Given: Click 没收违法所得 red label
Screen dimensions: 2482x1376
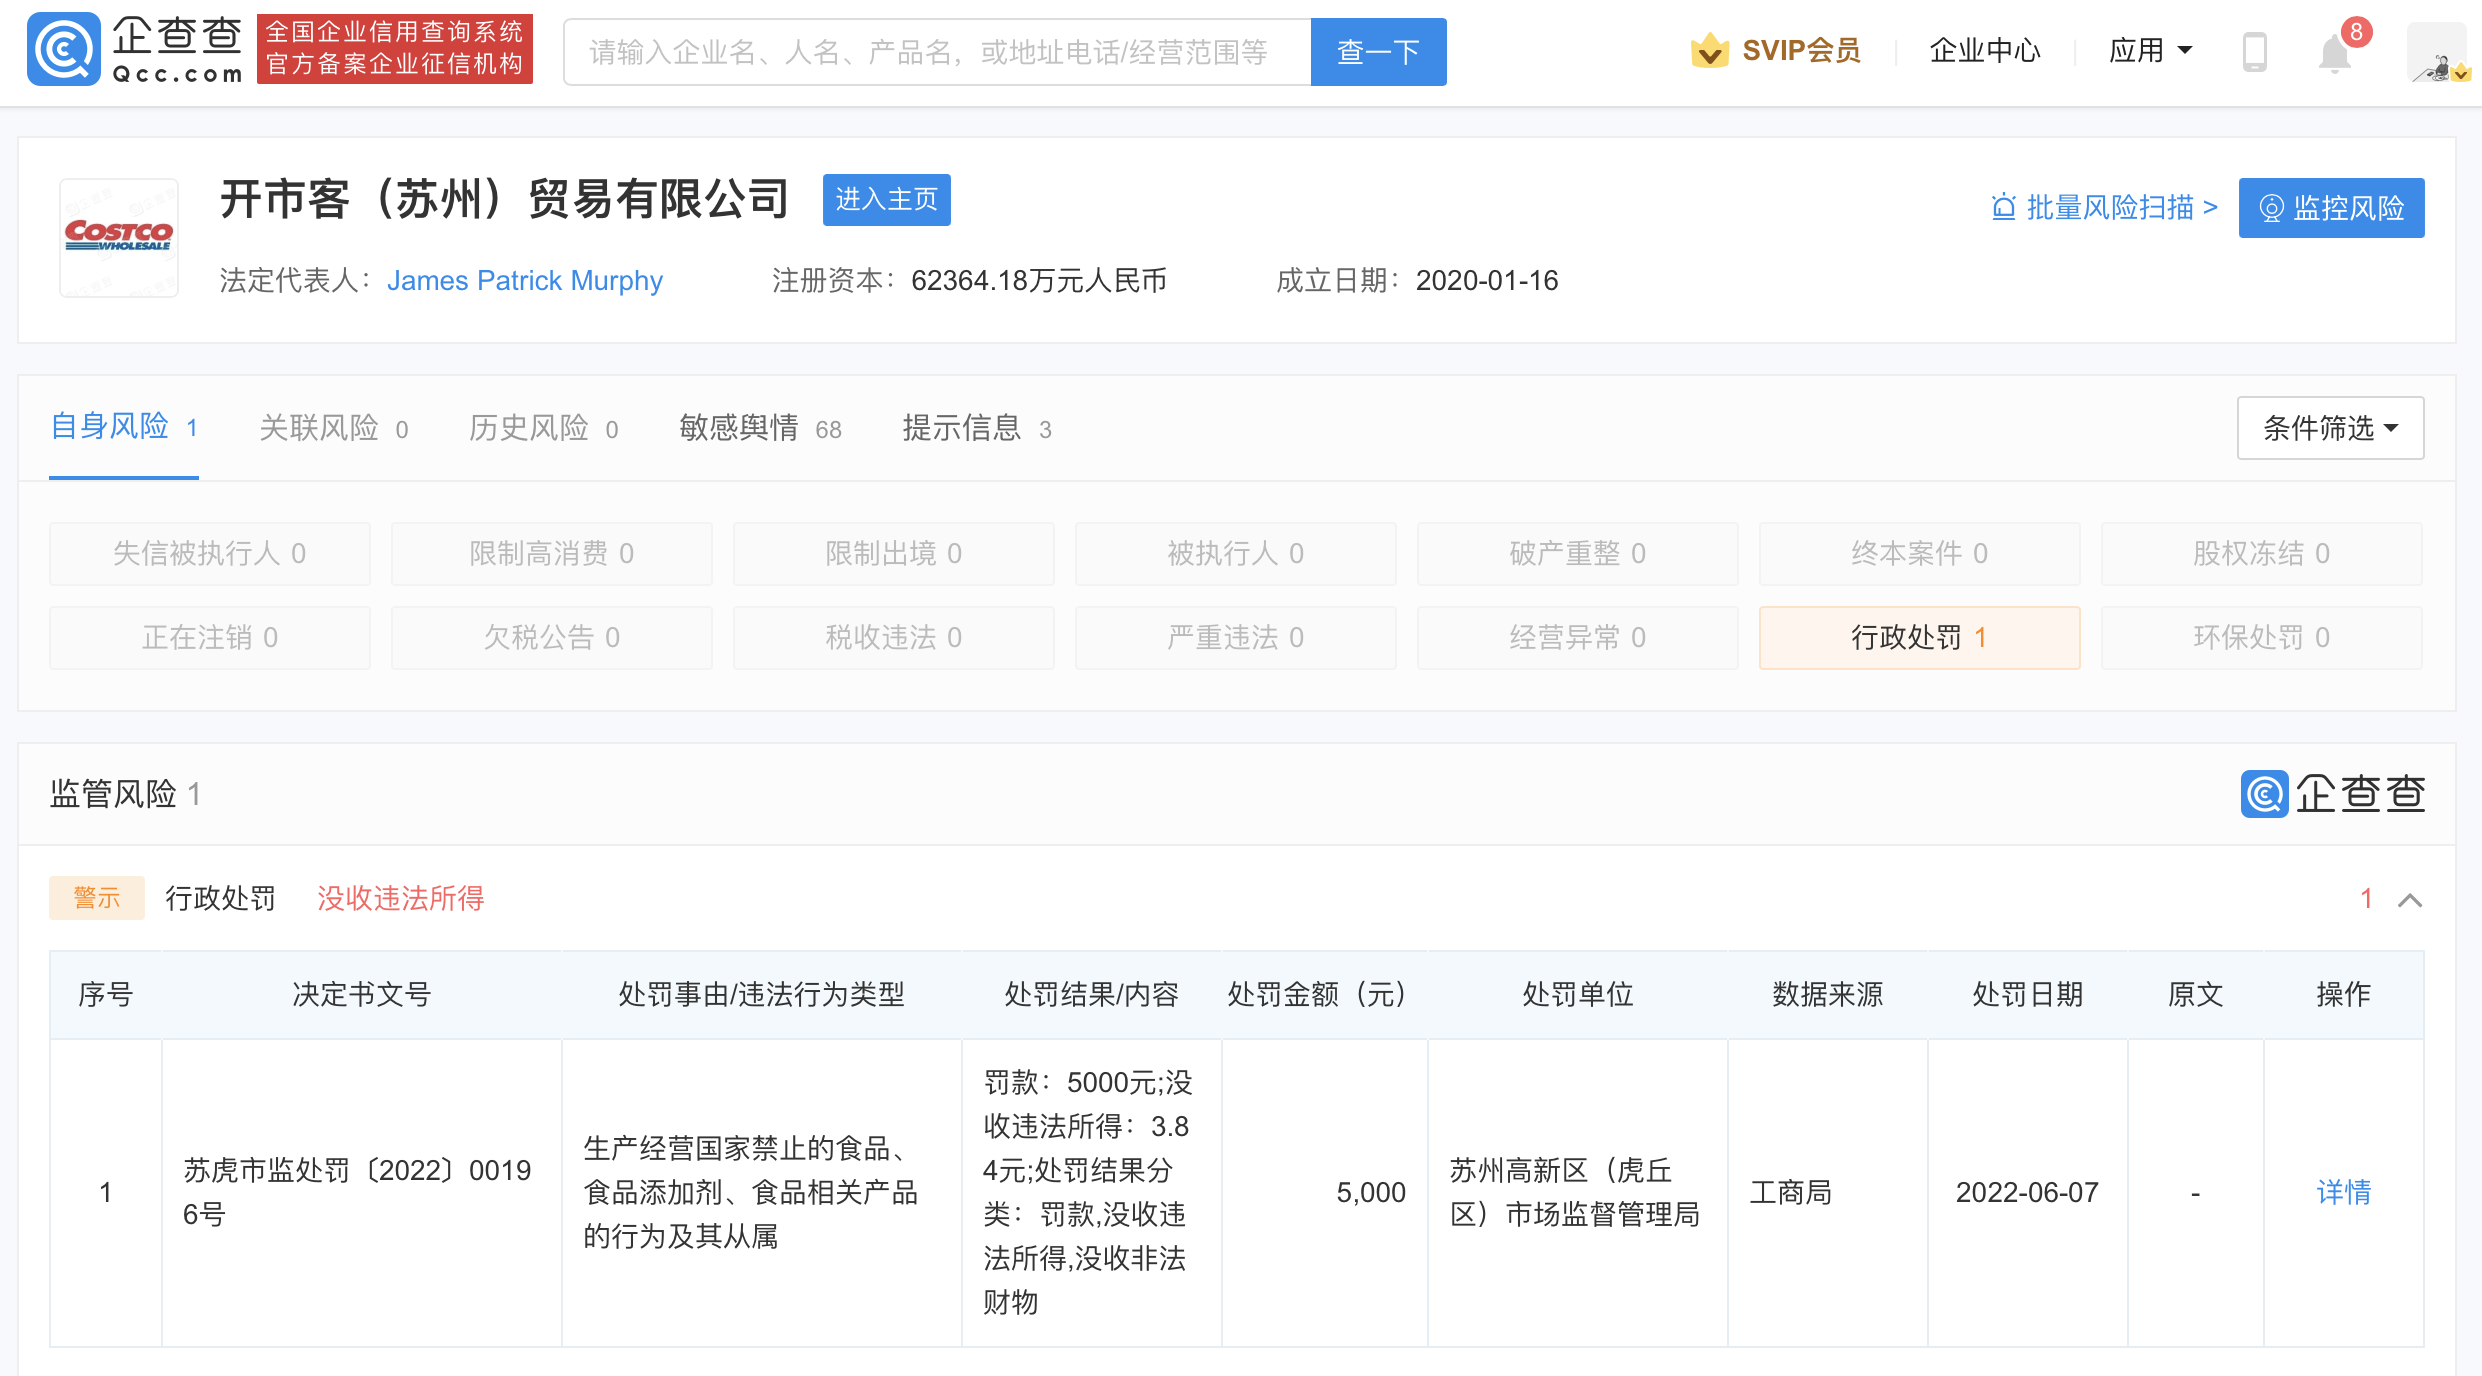Looking at the screenshot, I should (400, 898).
